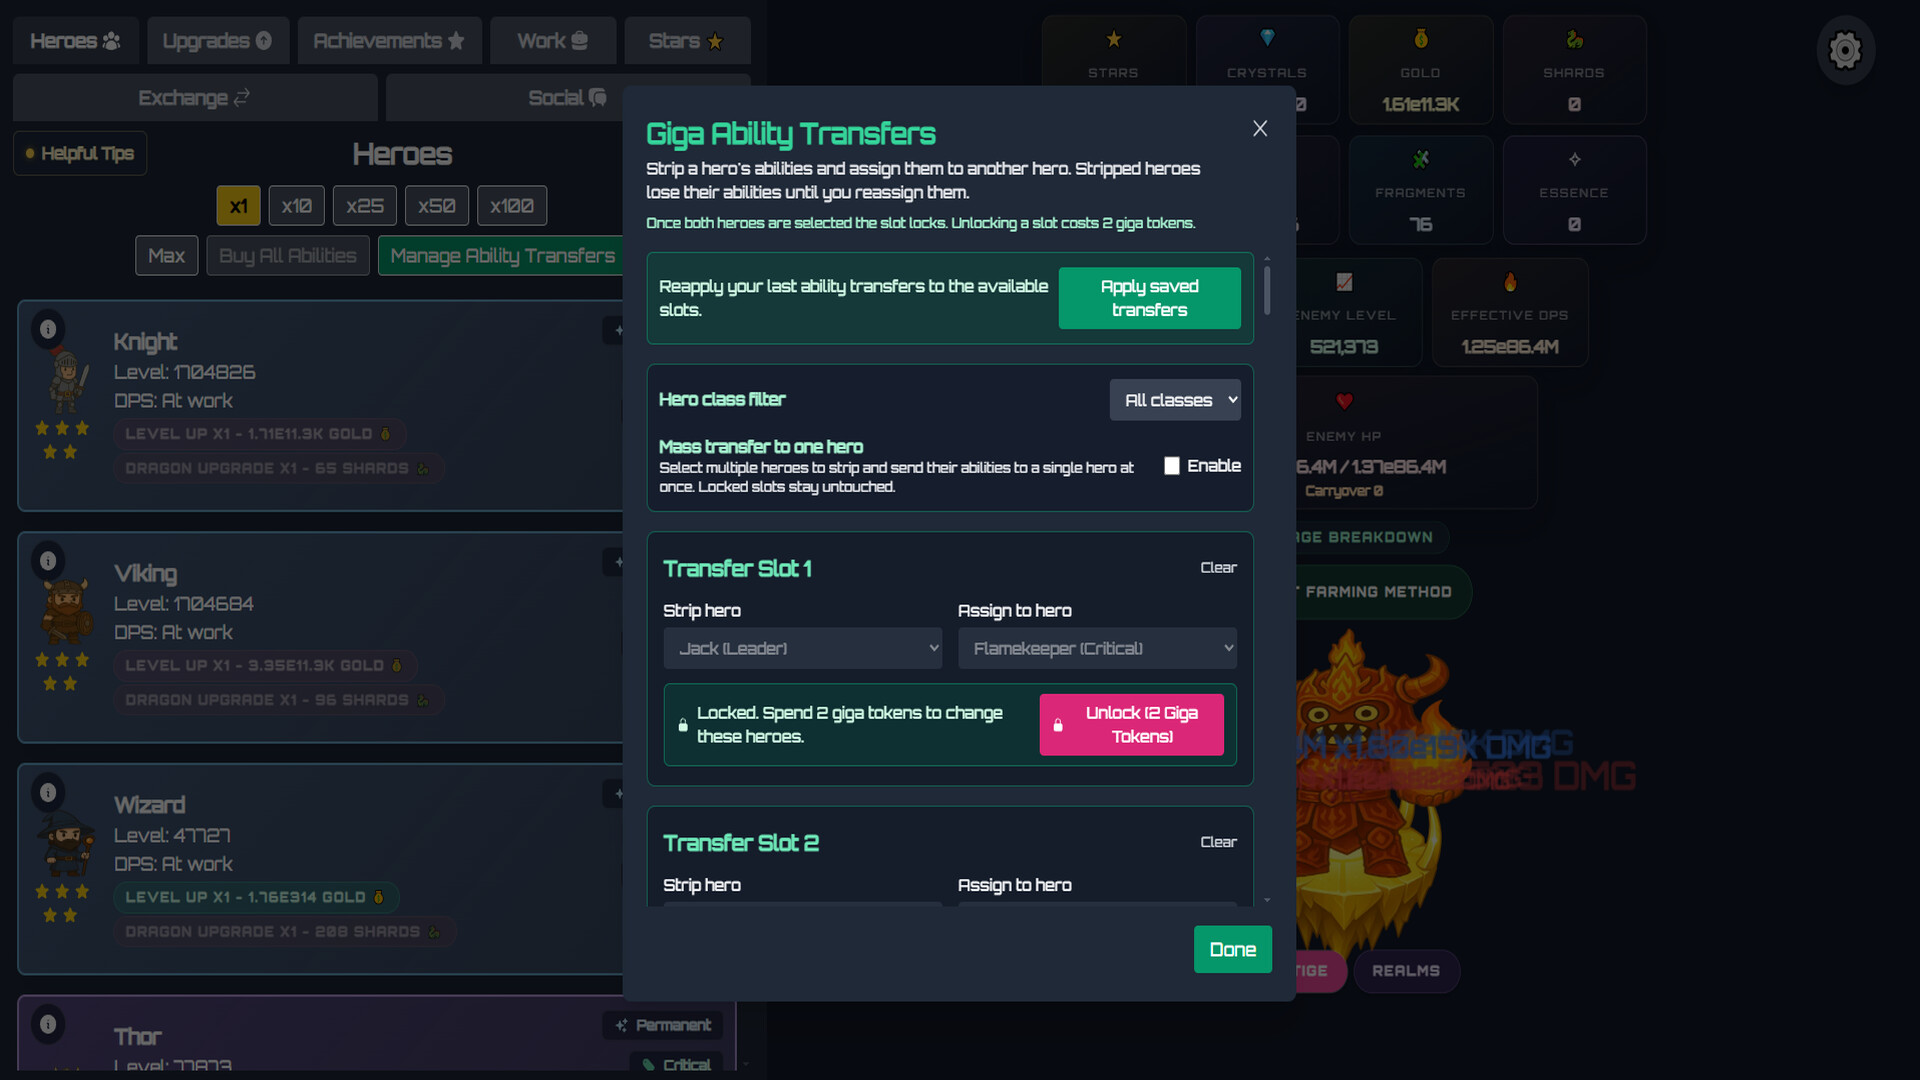Click the Gold pouch icon

click(1421, 40)
